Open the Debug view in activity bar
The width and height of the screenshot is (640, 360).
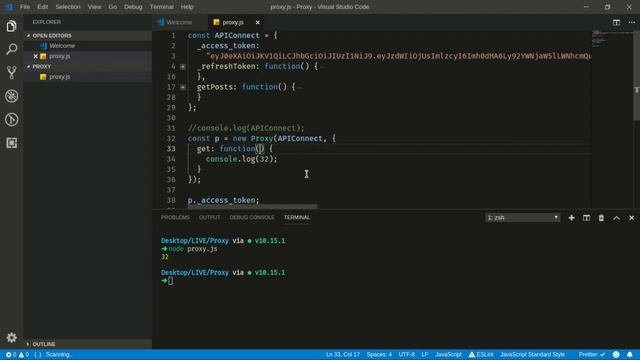[11, 96]
